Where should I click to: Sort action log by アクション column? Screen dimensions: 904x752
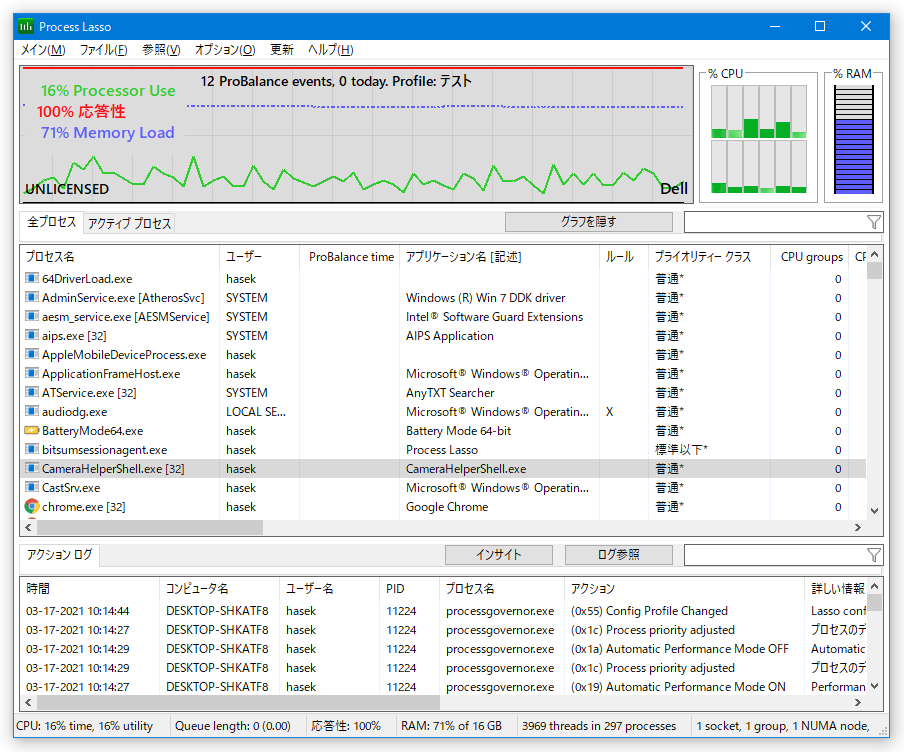pos(685,589)
